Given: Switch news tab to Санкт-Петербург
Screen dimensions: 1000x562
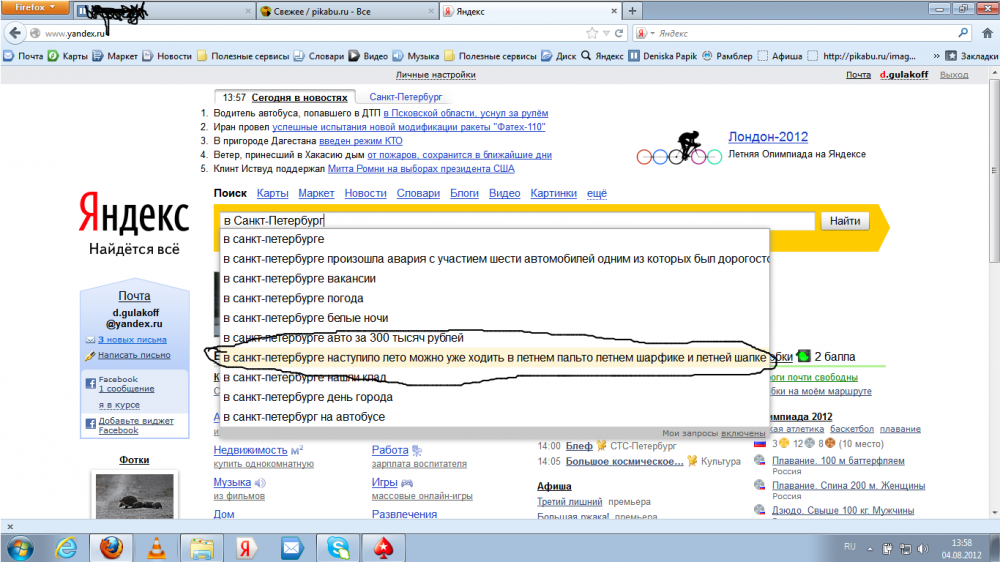Looking at the screenshot, I should point(406,97).
